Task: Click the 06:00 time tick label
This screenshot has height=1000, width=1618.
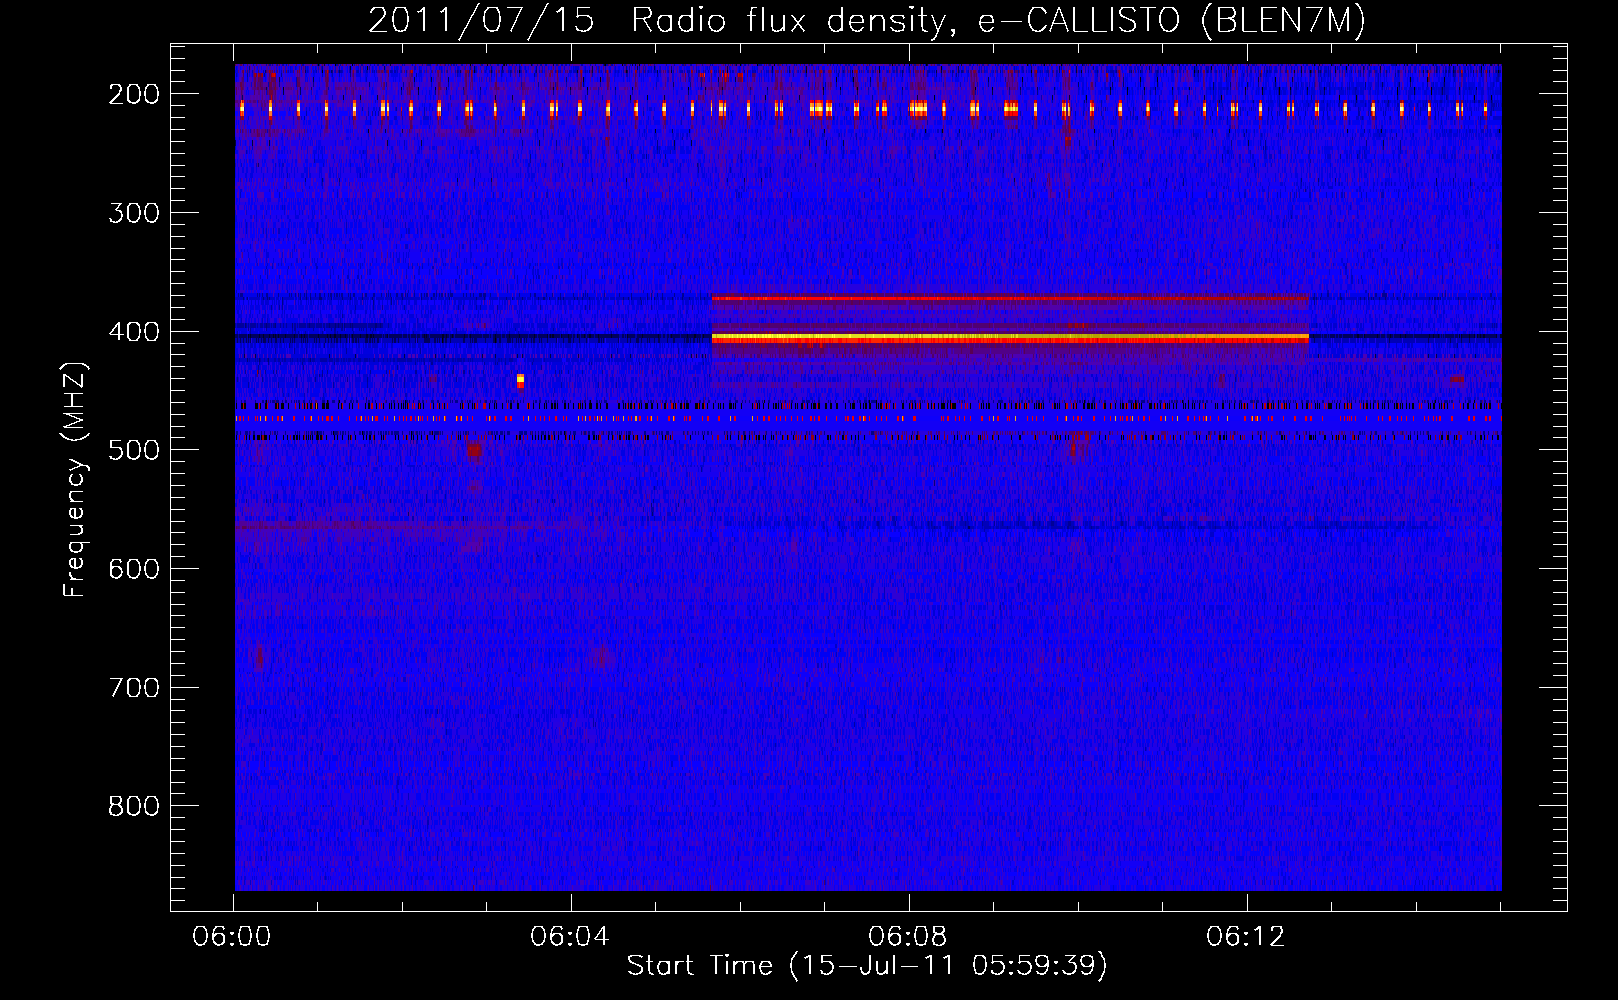Action: coord(233,937)
